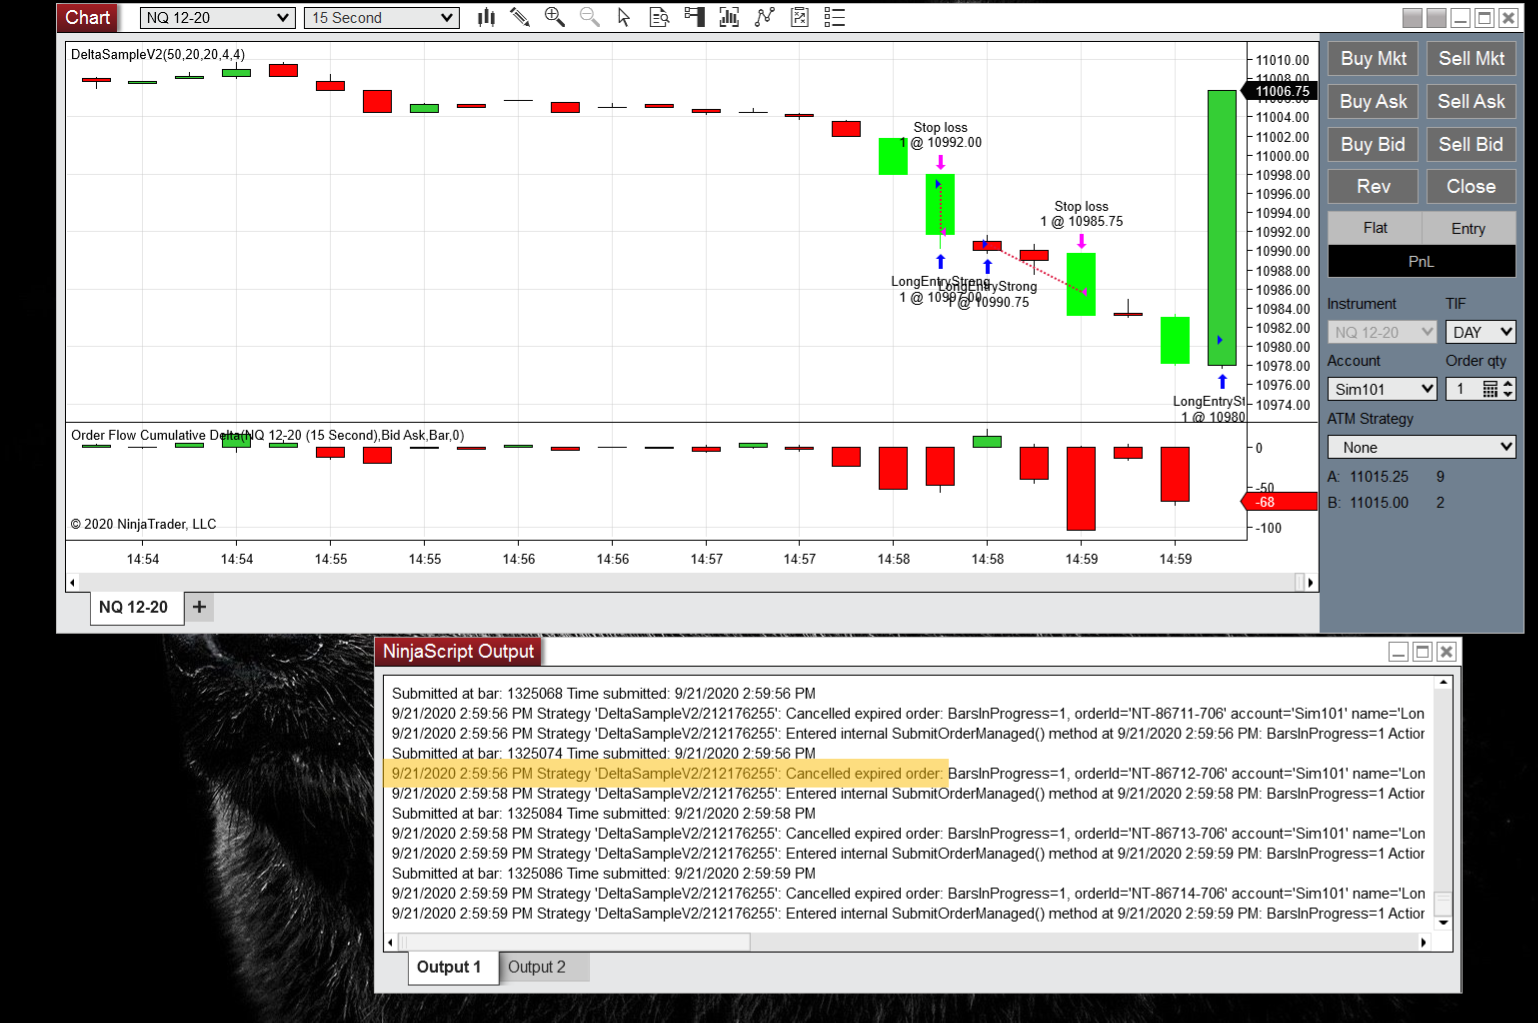Click the Buy Ask button
The image size is (1538, 1023).
(x=1373, y=102)
